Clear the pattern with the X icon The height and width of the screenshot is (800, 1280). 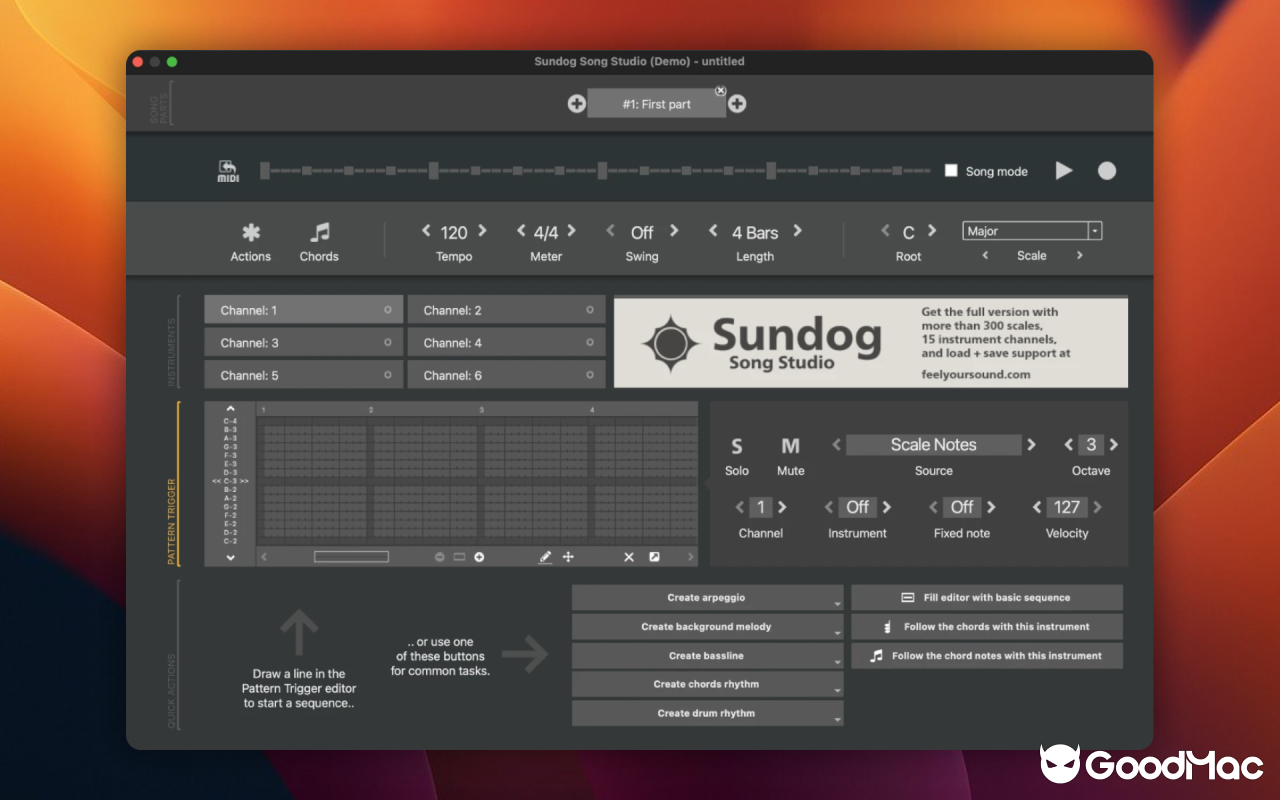pyautogui.click(x=627, y=557)
